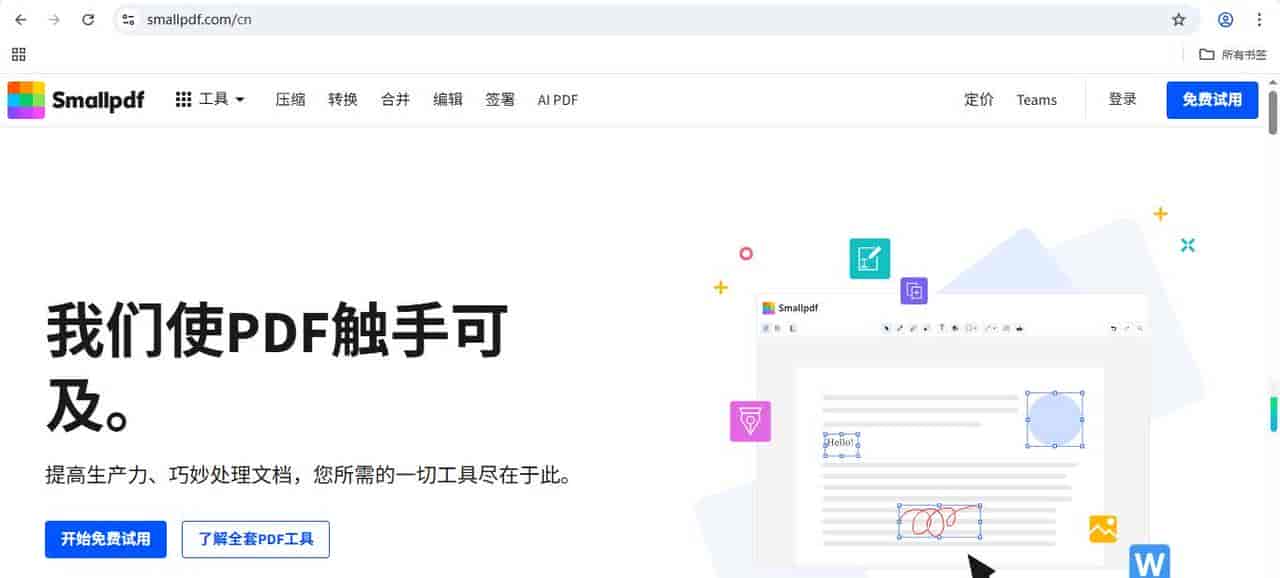This screenshot has height=578, width=1280.
Task: Open the Teams link
Action: [x=1037, y=100]
